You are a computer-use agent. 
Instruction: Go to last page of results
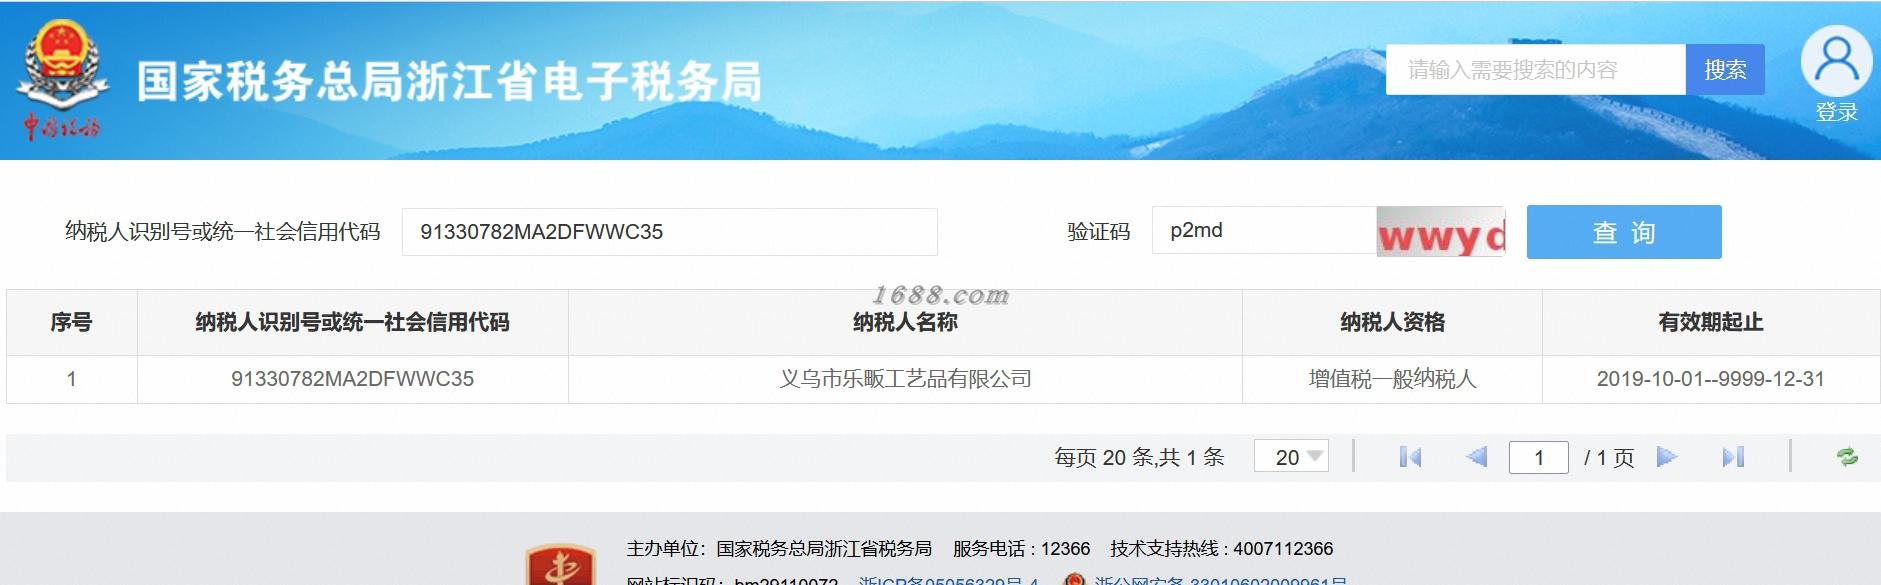point(1733,457)
